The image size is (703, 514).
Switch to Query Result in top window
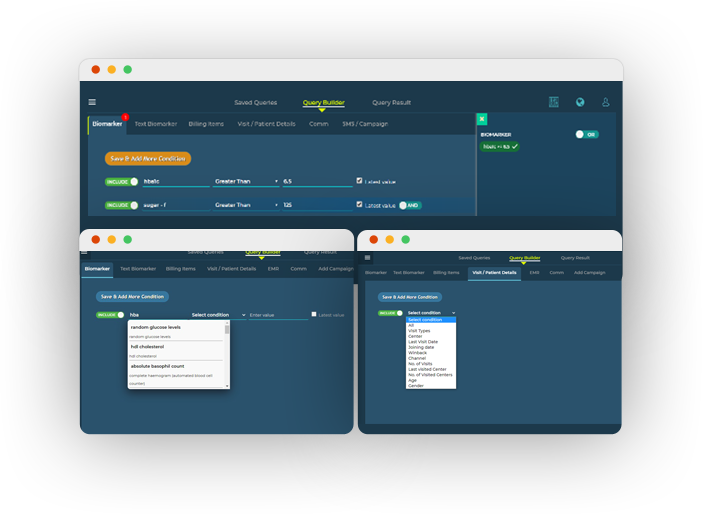391,103
